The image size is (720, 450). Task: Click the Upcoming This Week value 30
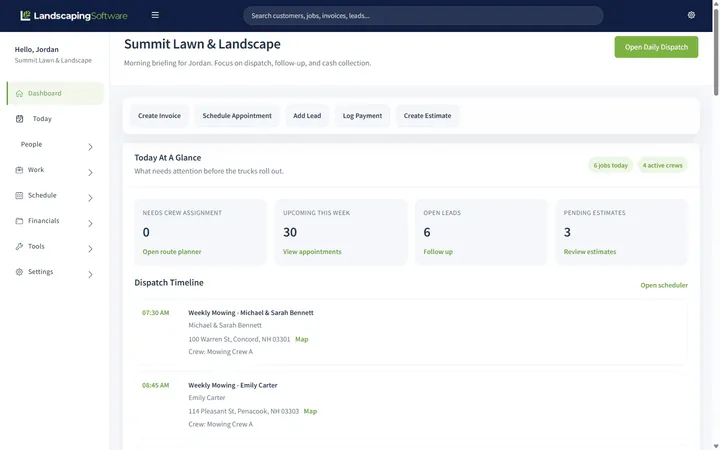pyautogui.click(x=290, y=232)
